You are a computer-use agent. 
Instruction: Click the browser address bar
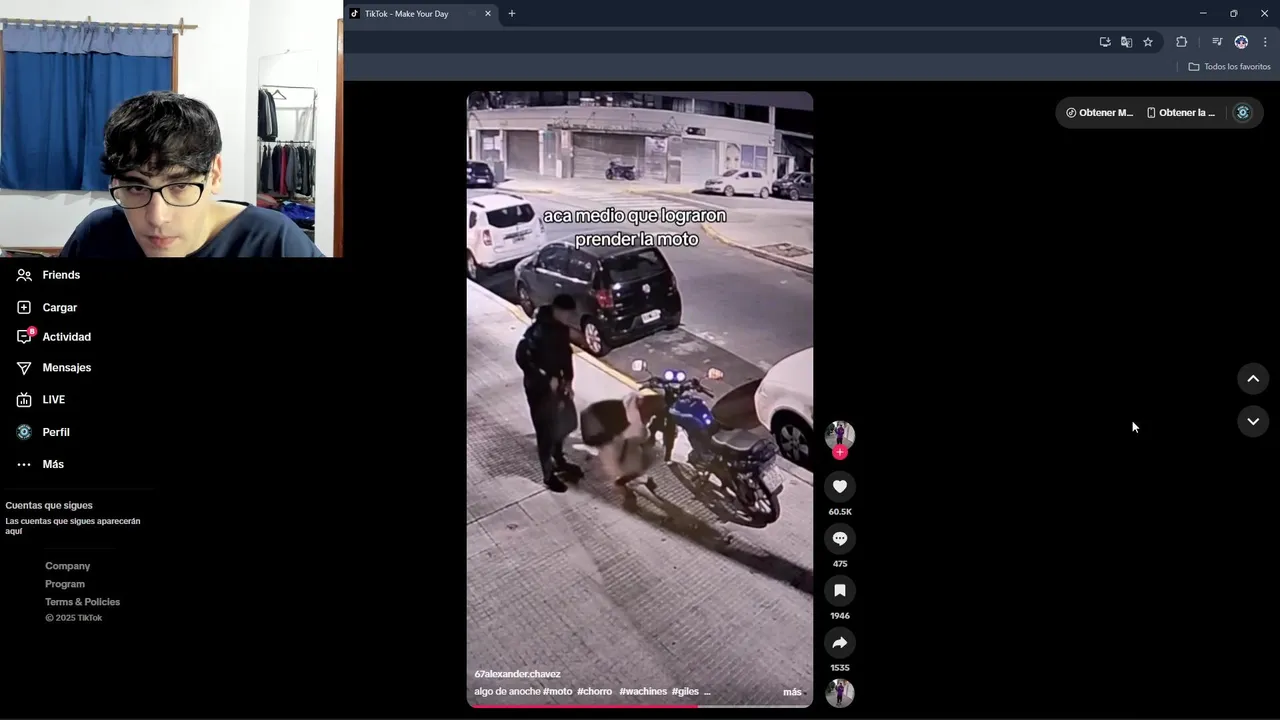click(720, 42)
